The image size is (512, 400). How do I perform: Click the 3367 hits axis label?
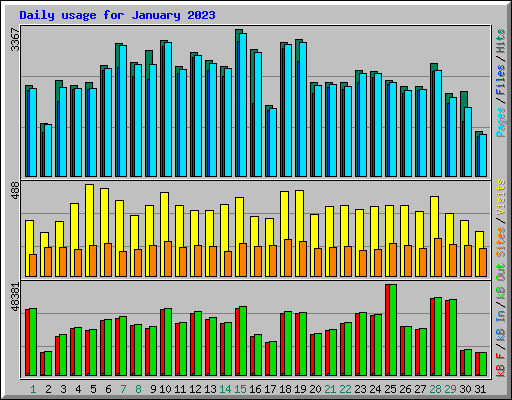[15, 40]
